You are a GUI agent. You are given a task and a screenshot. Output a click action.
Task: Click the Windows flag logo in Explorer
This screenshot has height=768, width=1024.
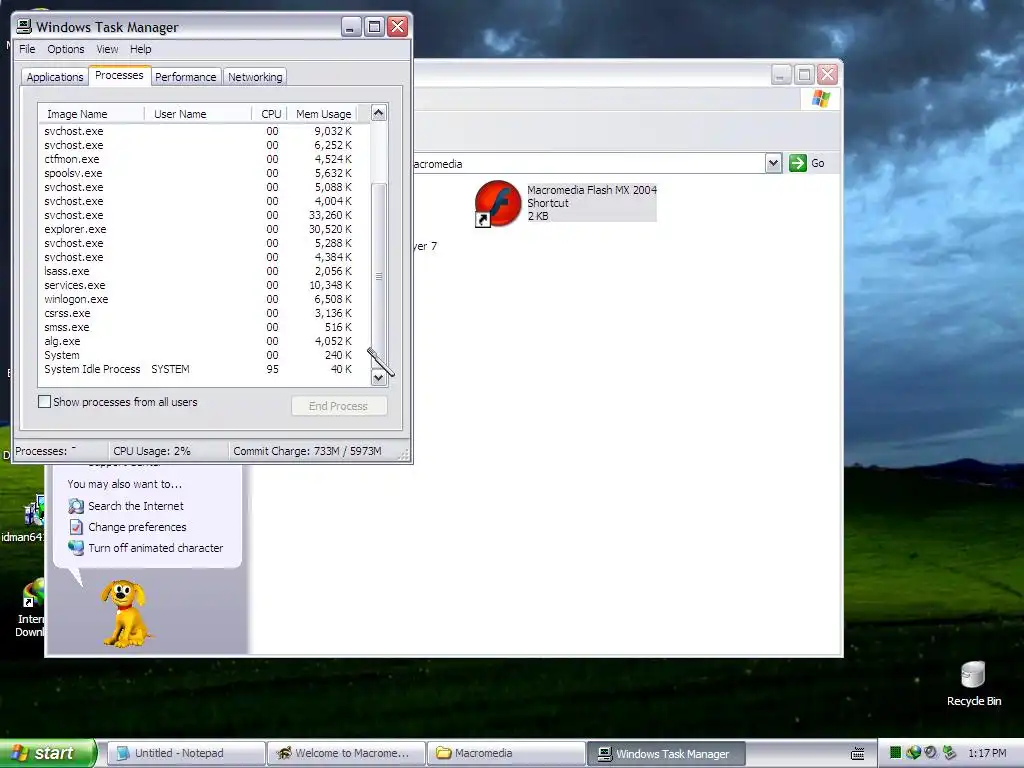820,99
